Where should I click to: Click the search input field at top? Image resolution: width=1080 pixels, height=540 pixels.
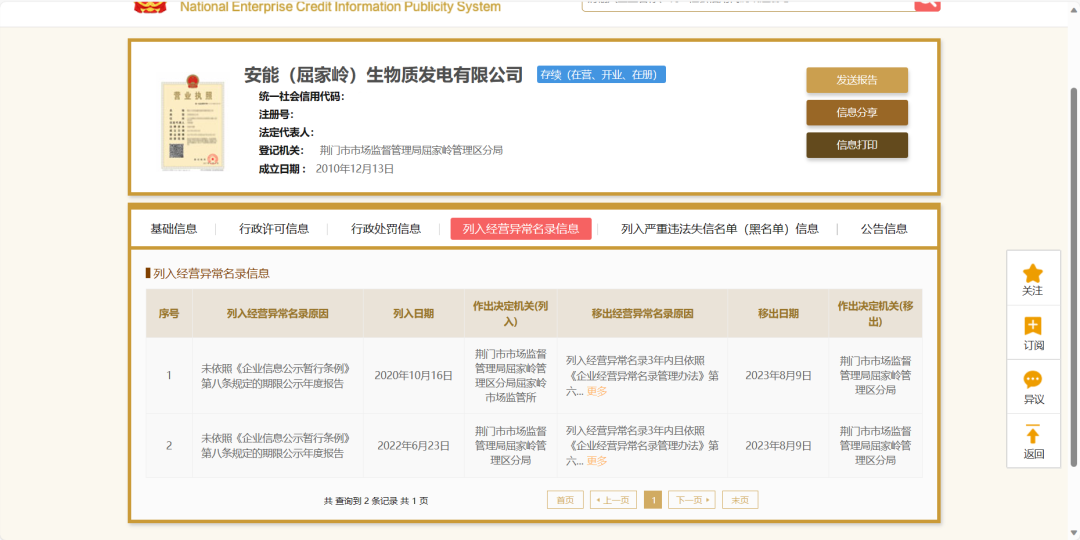(x=747, y=4)
